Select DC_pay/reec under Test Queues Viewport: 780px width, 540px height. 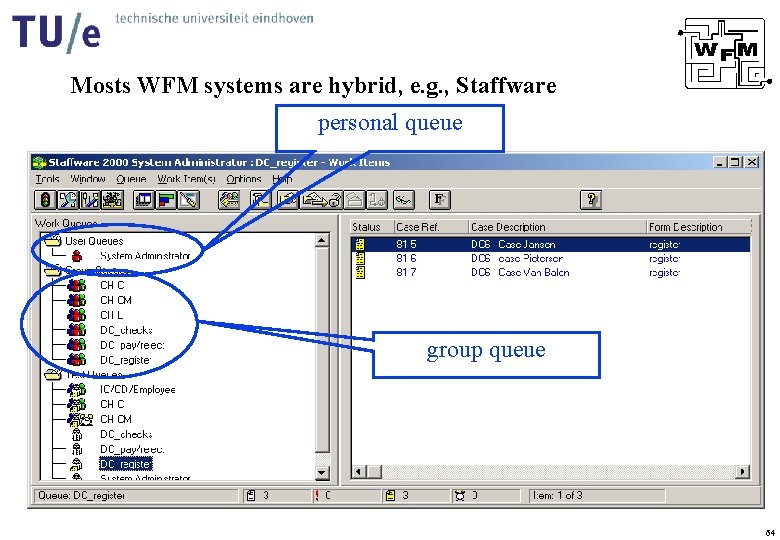[132, 450]
